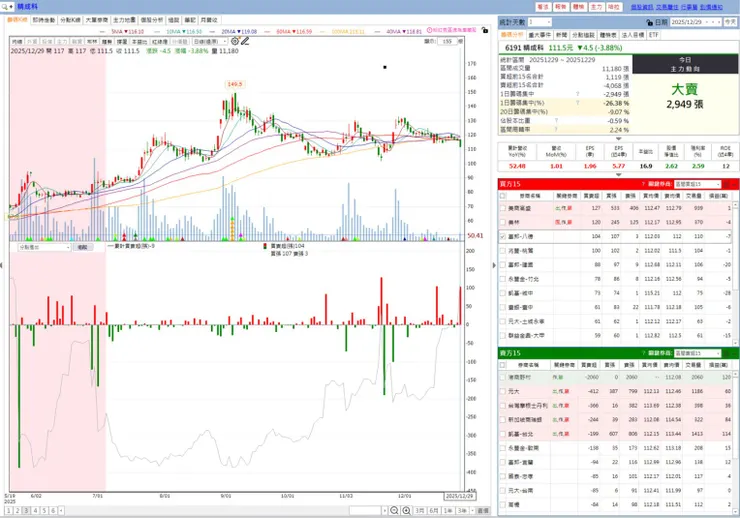Screen dimensions: 740x518
Task: Click the 顯示 bar count input field
Action: pos(447,42)
